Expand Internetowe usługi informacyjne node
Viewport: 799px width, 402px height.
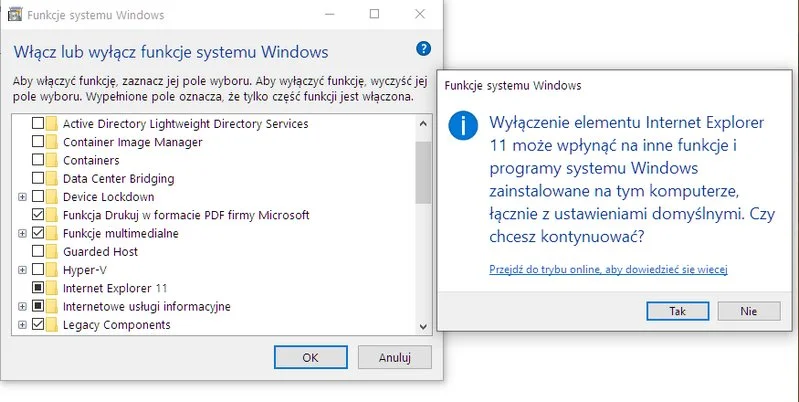pos(22,307)
